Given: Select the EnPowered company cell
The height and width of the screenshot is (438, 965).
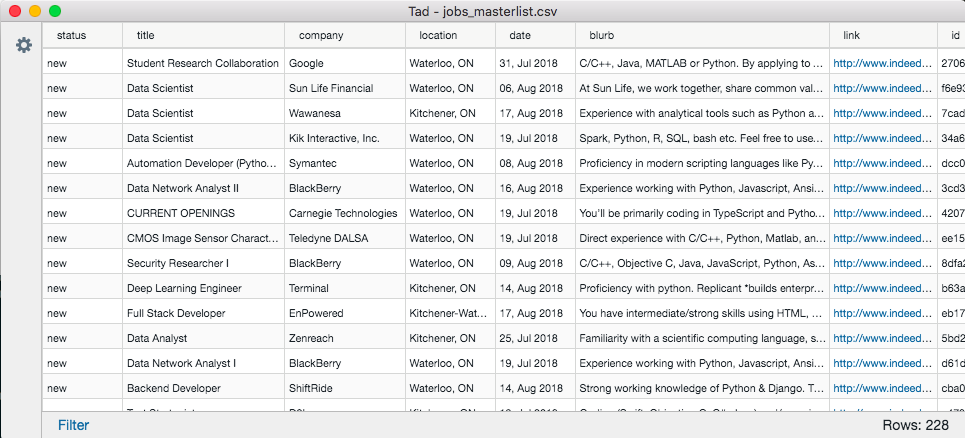Looking at the screenshot, I should (345, 313).
